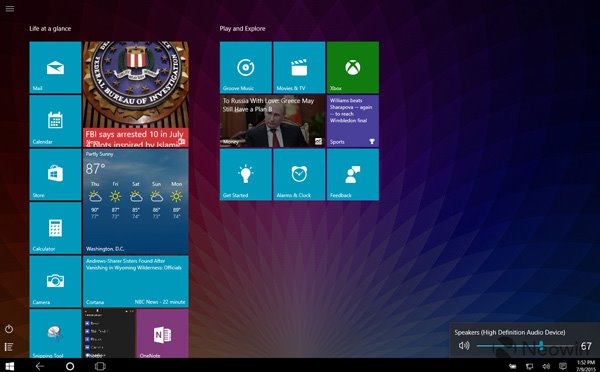Image resolution: width=600 pixels, height=372 pixels.
Task: Click the speaker volume slider track
Action: pos(525,346)
